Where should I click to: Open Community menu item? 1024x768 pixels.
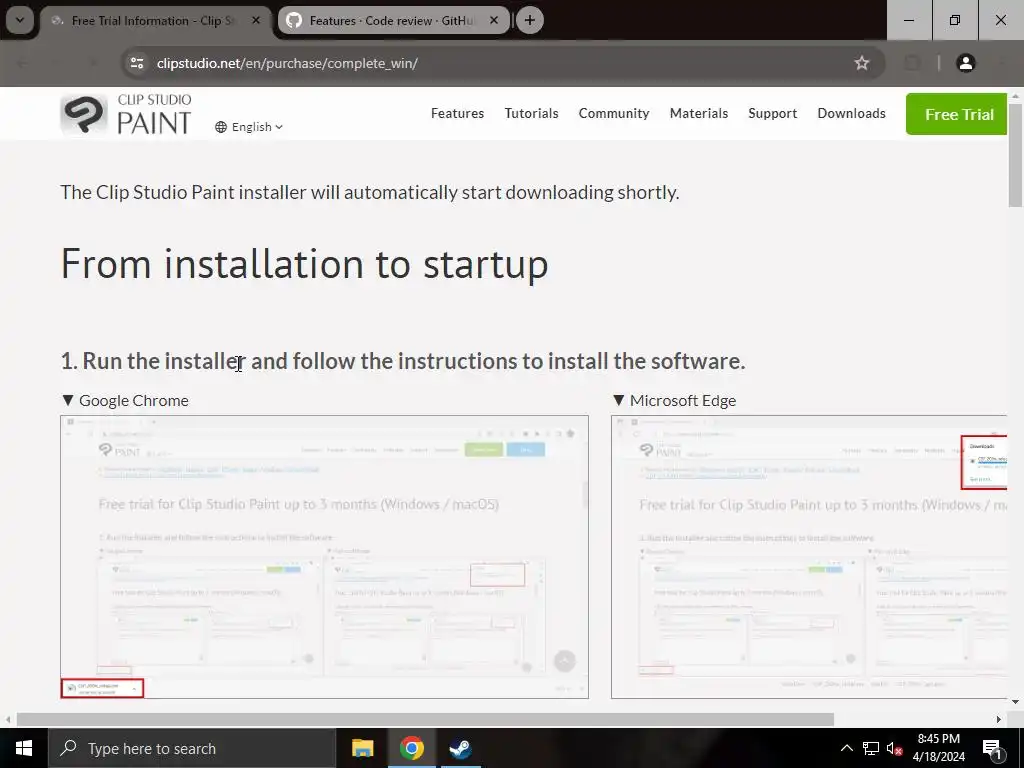pyautogui.click(x=614, y=114)
